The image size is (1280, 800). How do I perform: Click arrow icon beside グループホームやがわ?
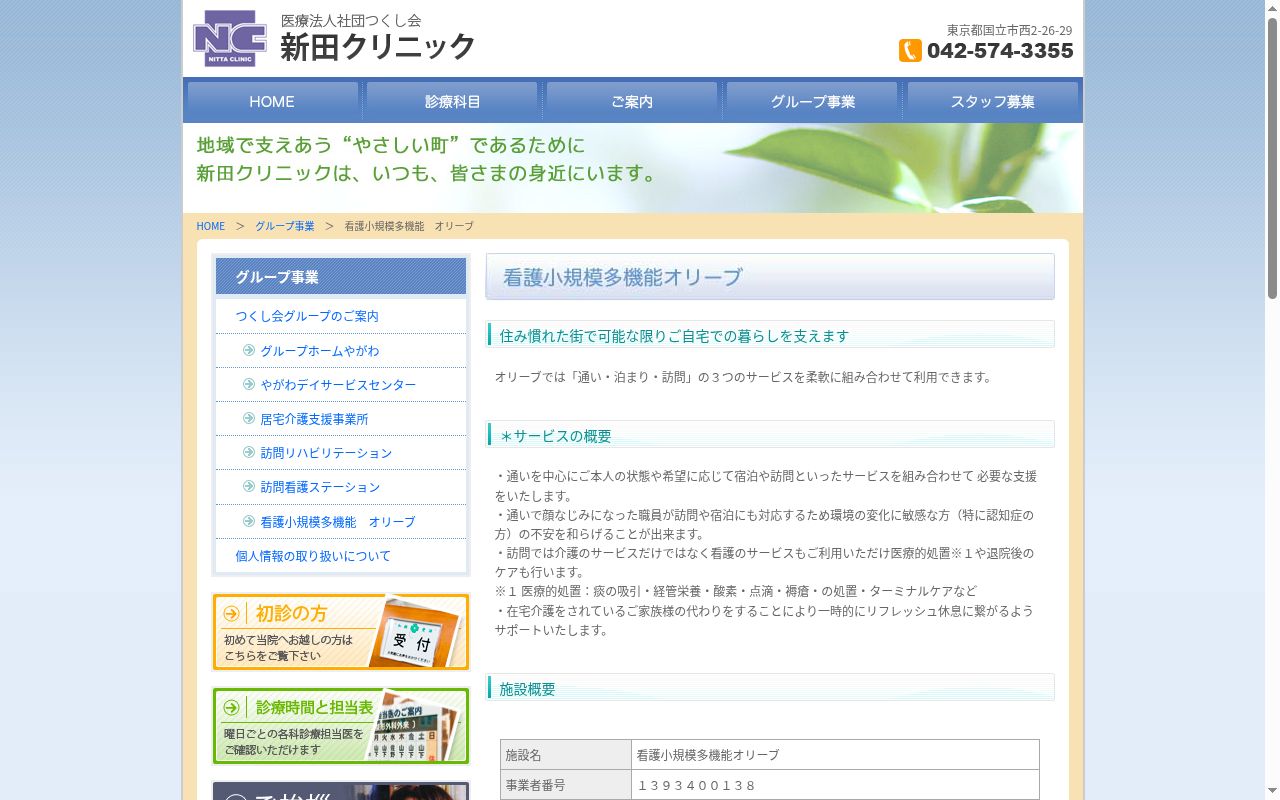tap(249, 350)
